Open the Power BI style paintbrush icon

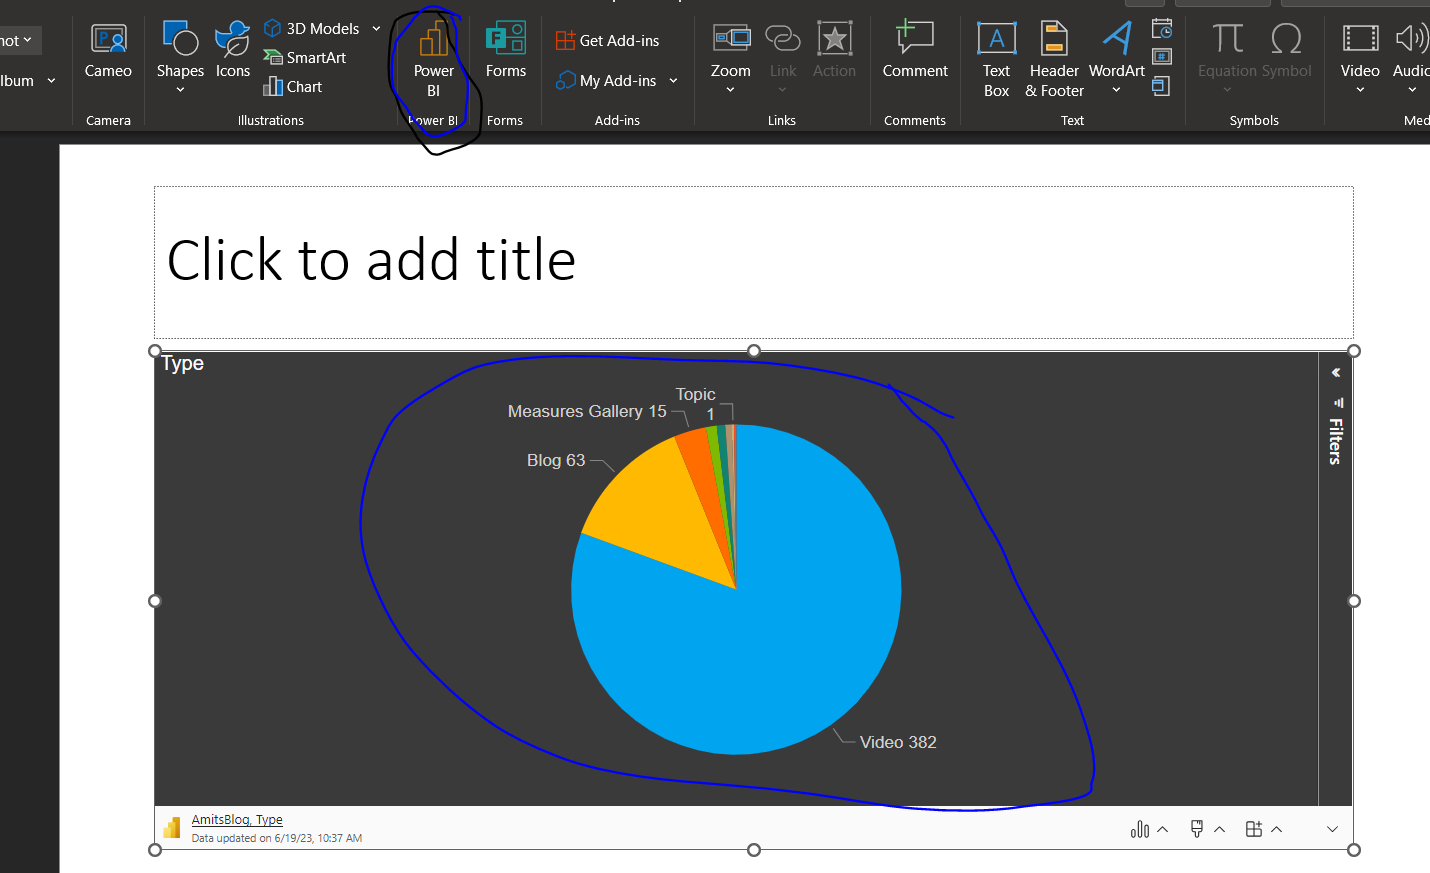pos(1197,829)
